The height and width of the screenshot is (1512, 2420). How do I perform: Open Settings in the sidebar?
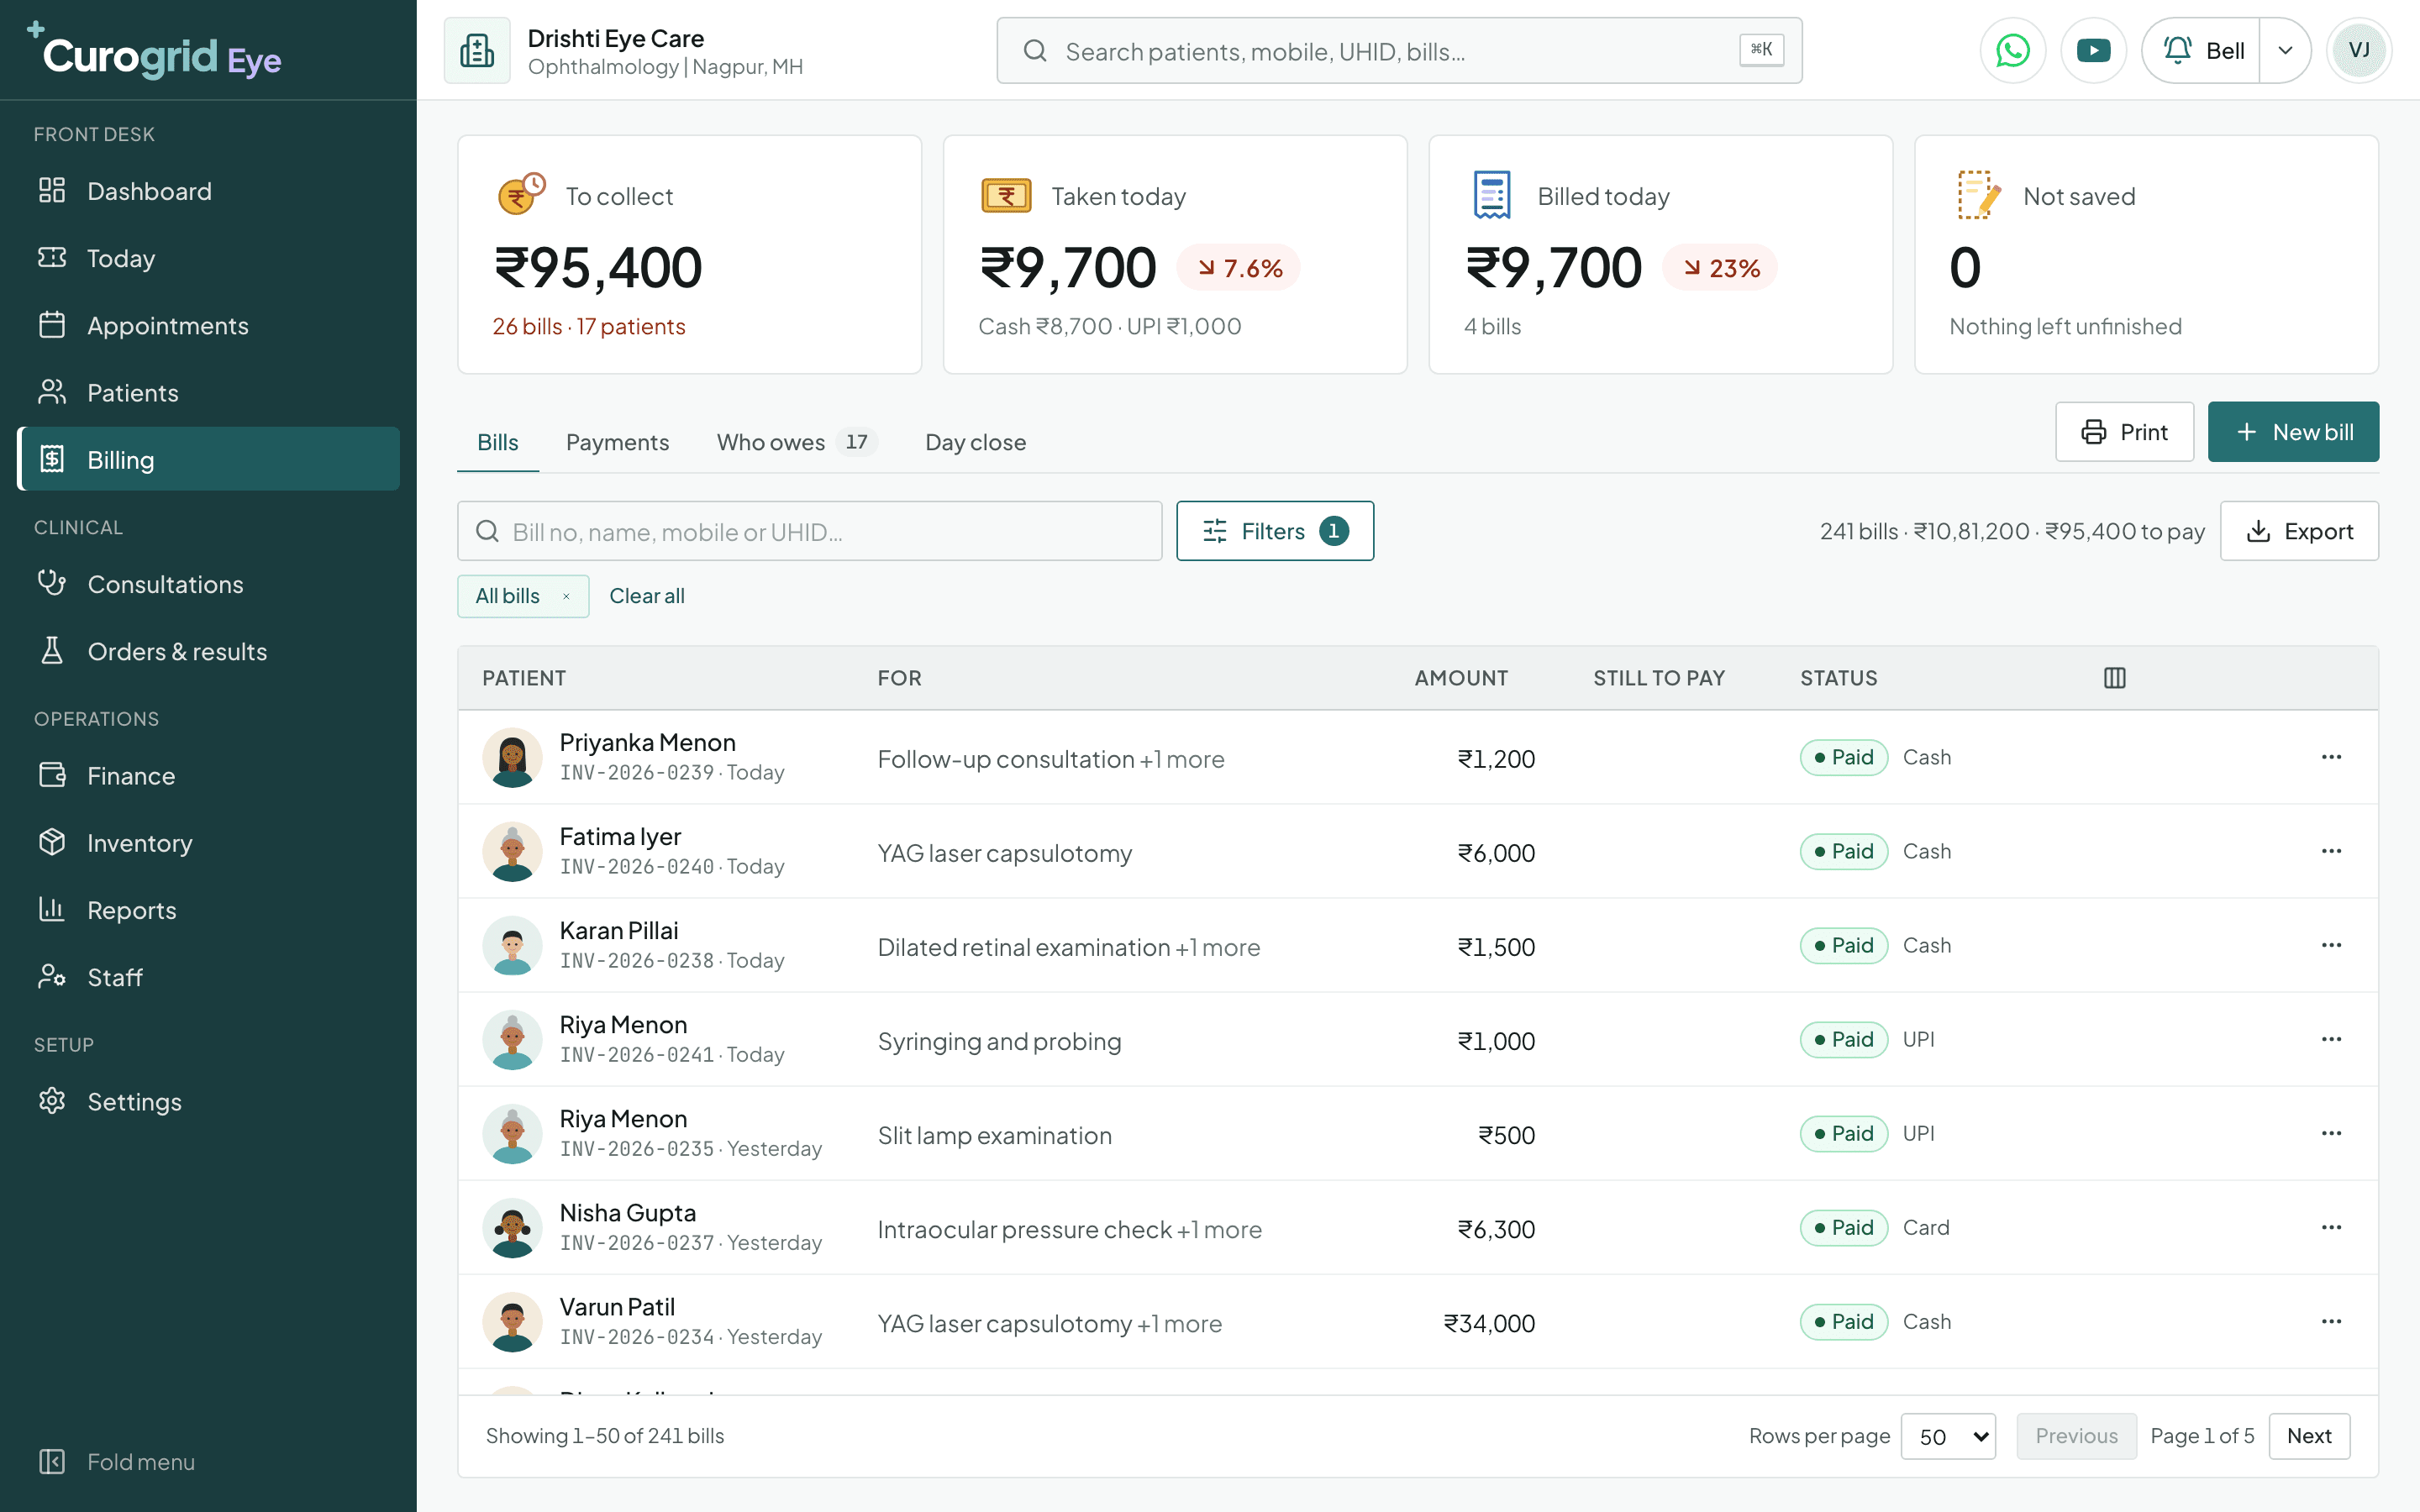(208, 1101)
